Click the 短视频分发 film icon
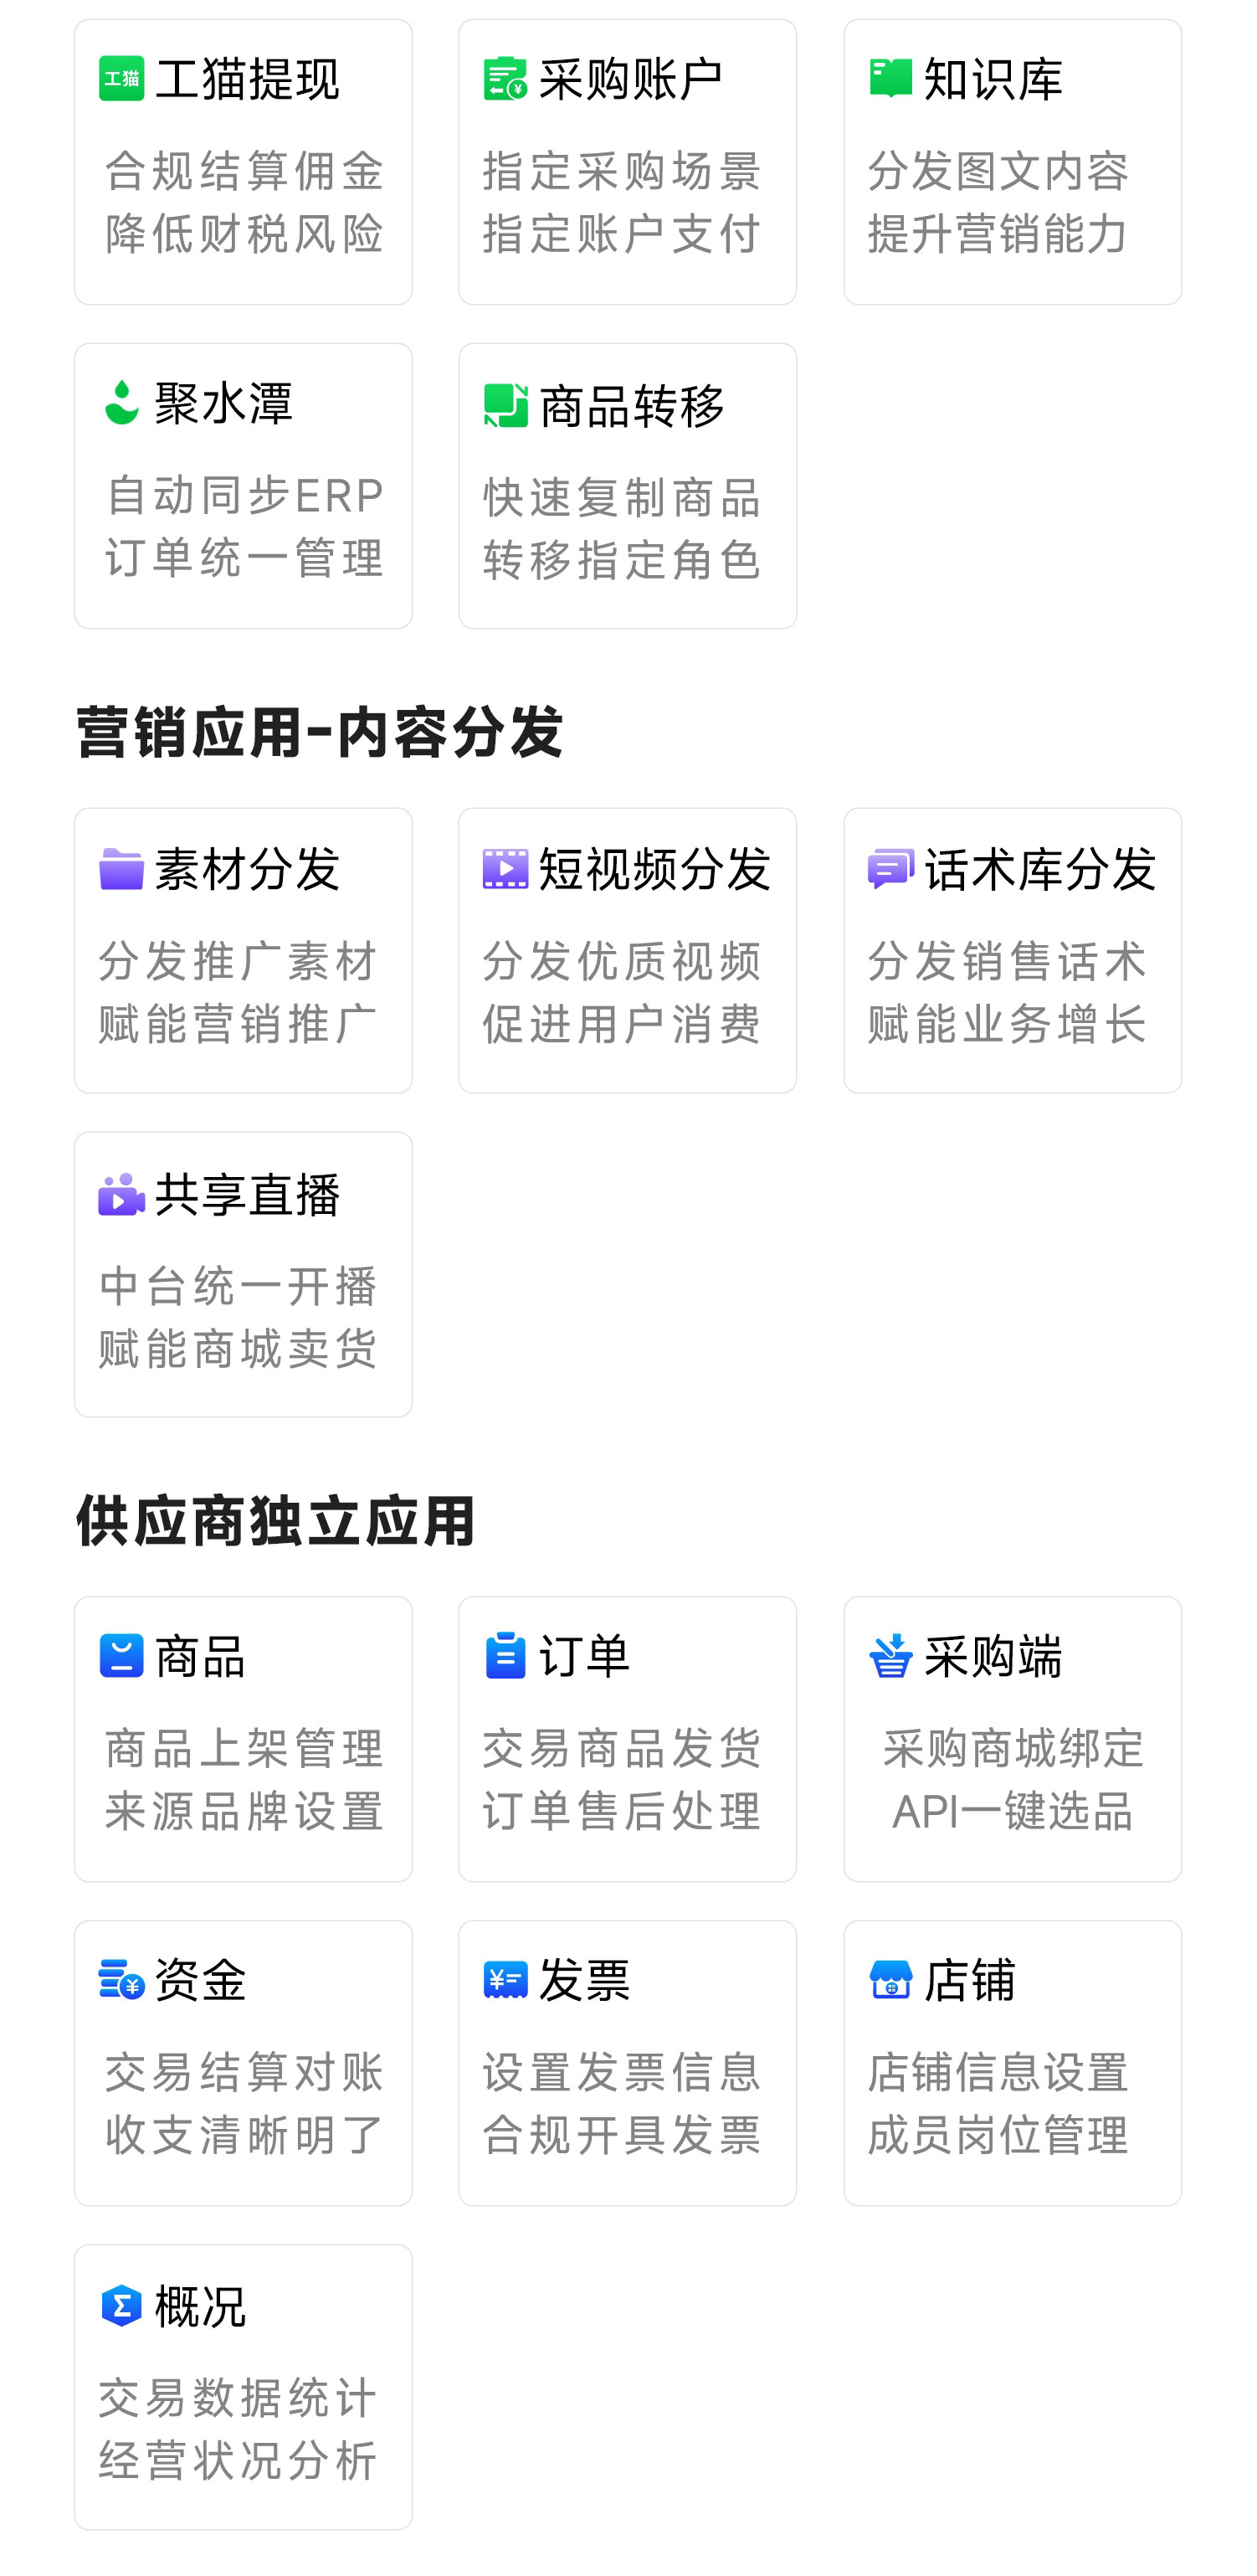The height and width of the screenshot is (2576, 1257). 505,868
